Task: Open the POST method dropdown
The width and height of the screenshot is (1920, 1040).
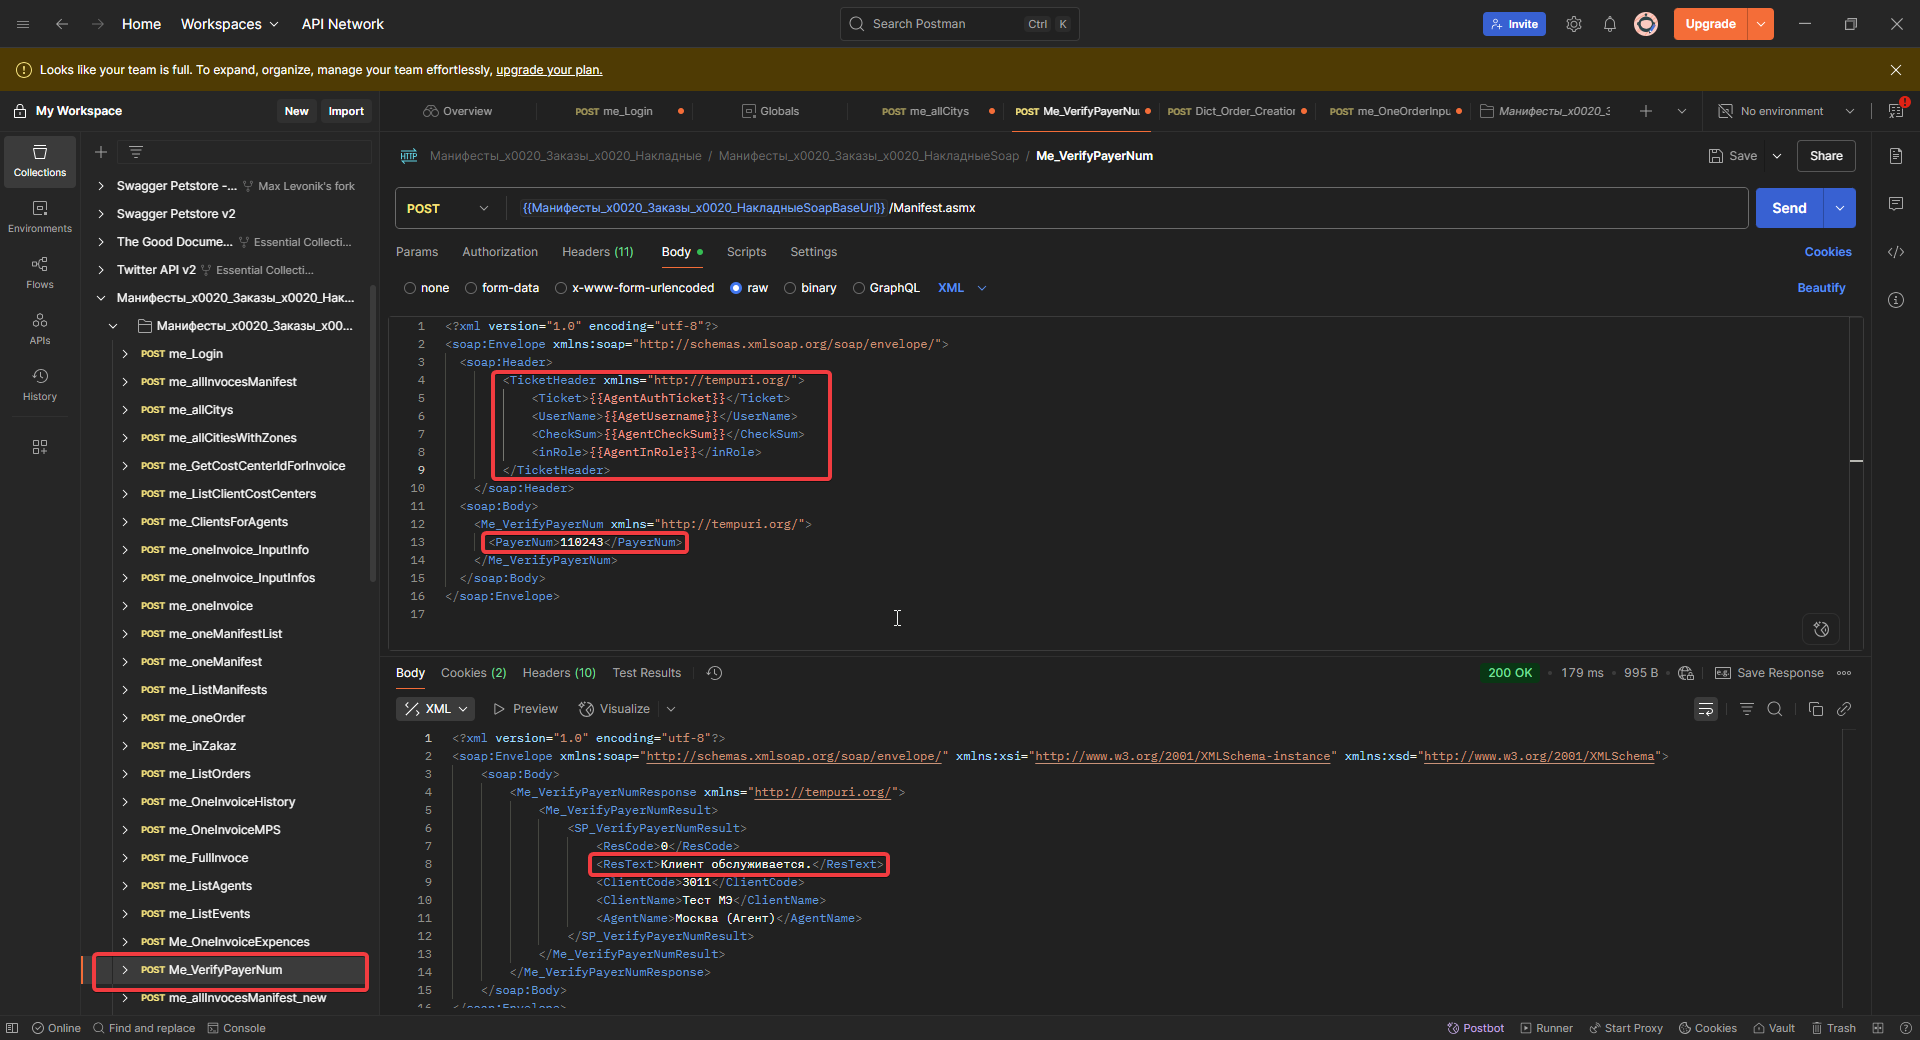Action: pos(448,208)
